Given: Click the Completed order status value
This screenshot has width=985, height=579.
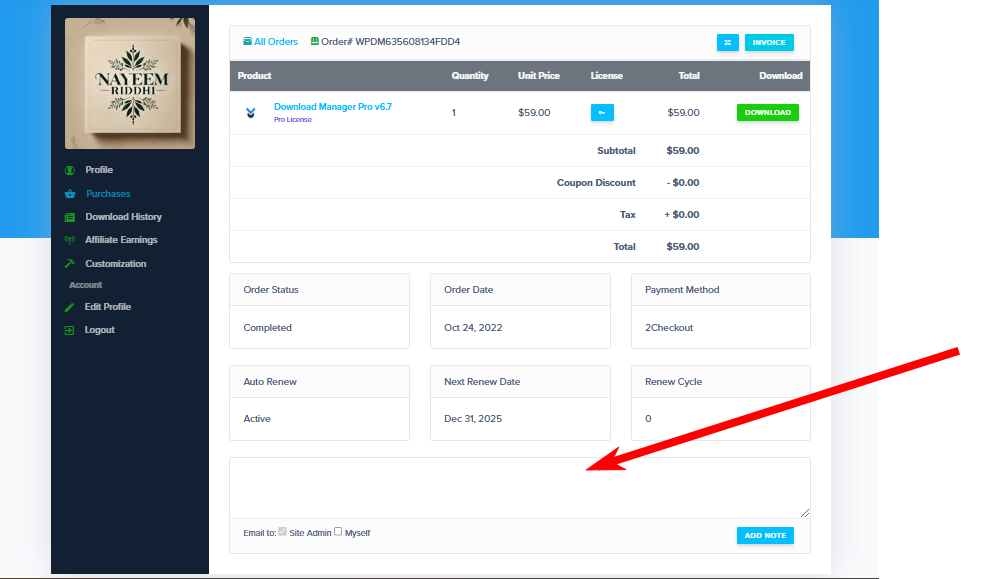Looking at the screenshot, I should tap(268, 328).
